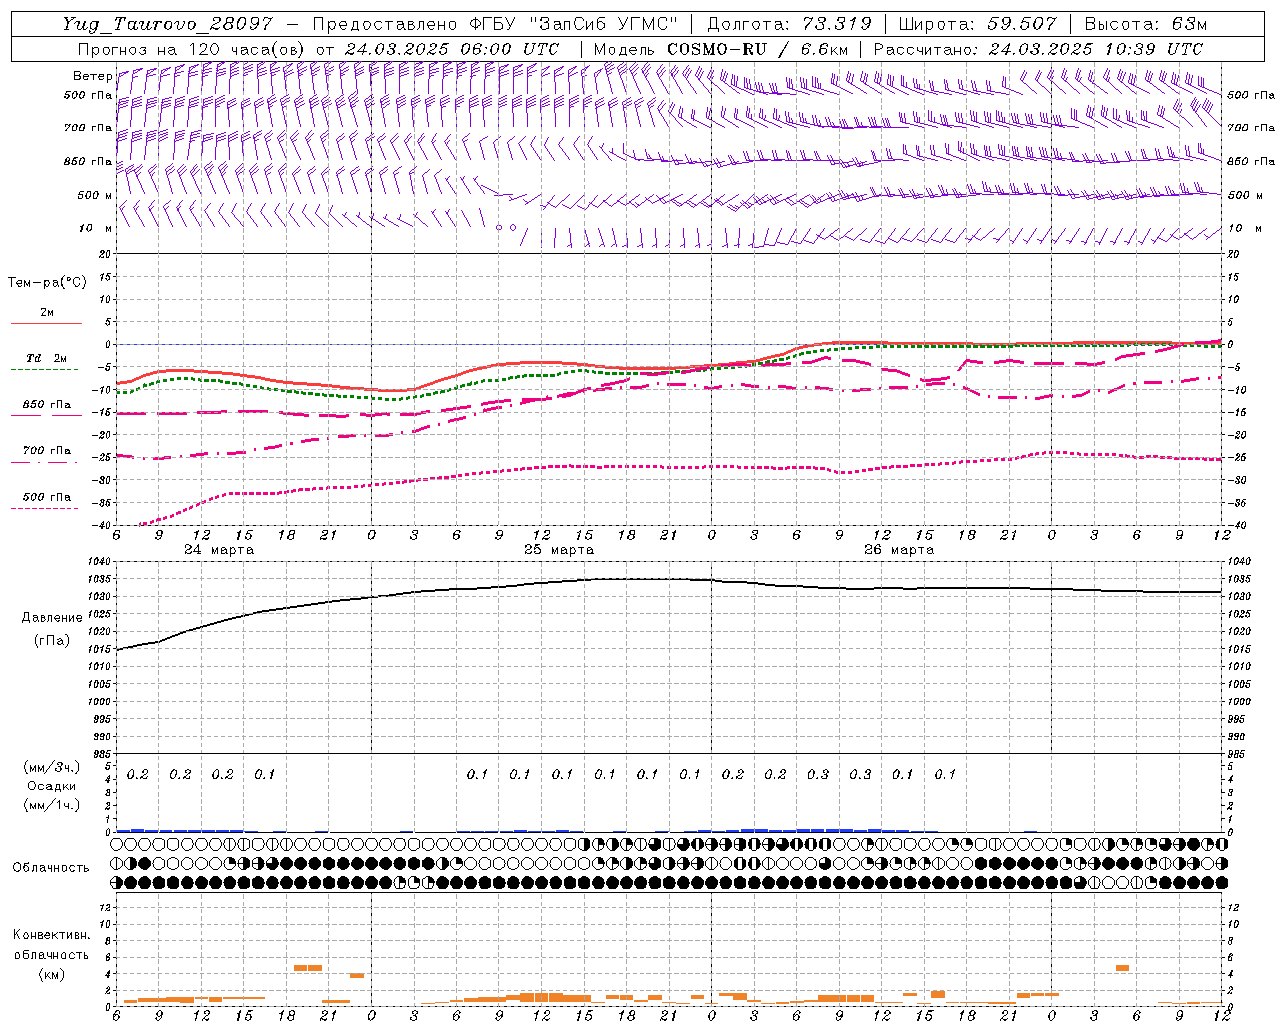Click the "Ветер" wind panel label
1280x1024 pixels.
(x=92, y=76)
